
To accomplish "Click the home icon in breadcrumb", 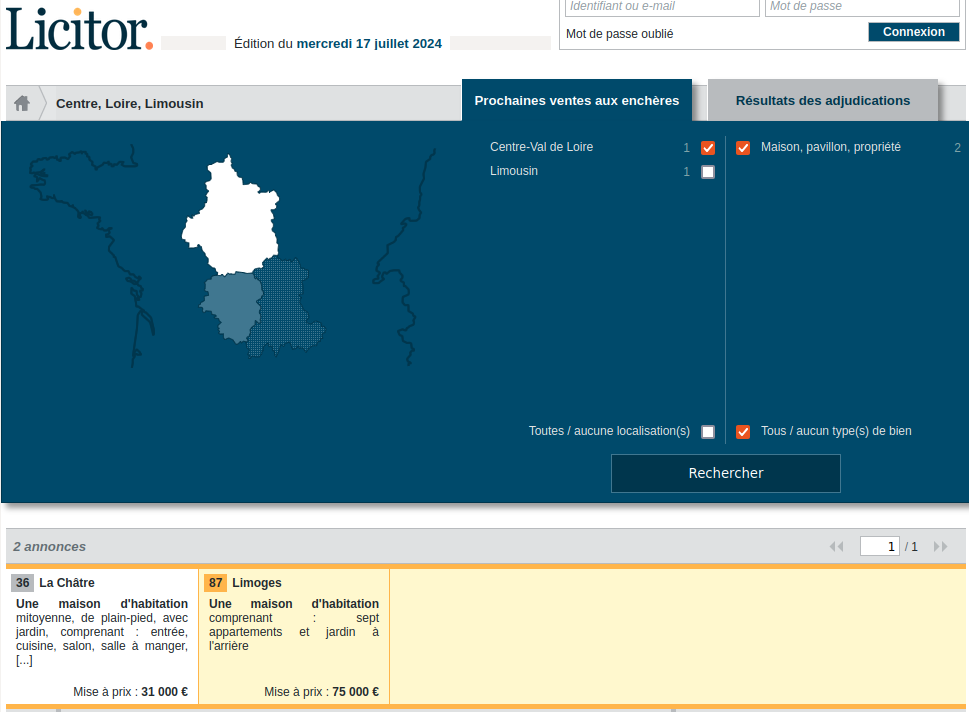I will pos(22,103).
